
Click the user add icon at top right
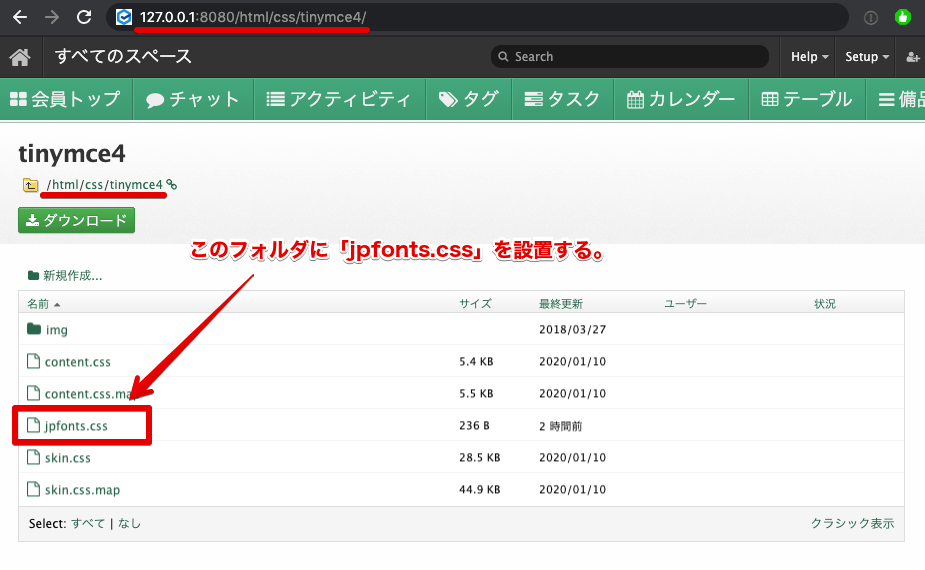(x=913, y=57)
